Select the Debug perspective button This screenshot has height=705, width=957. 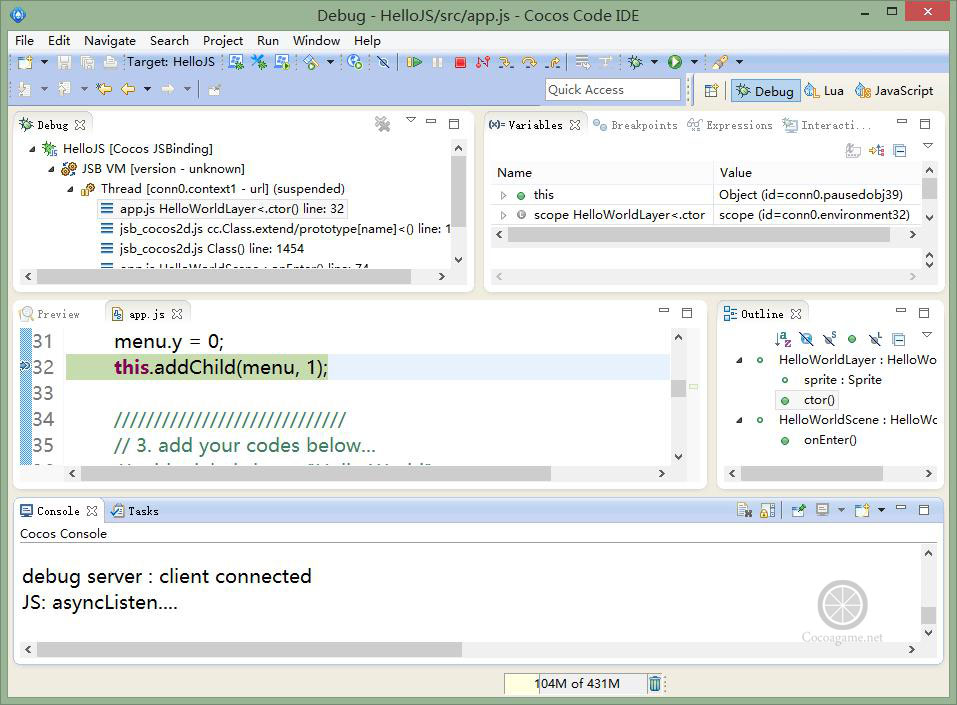(x=765, y=91)
